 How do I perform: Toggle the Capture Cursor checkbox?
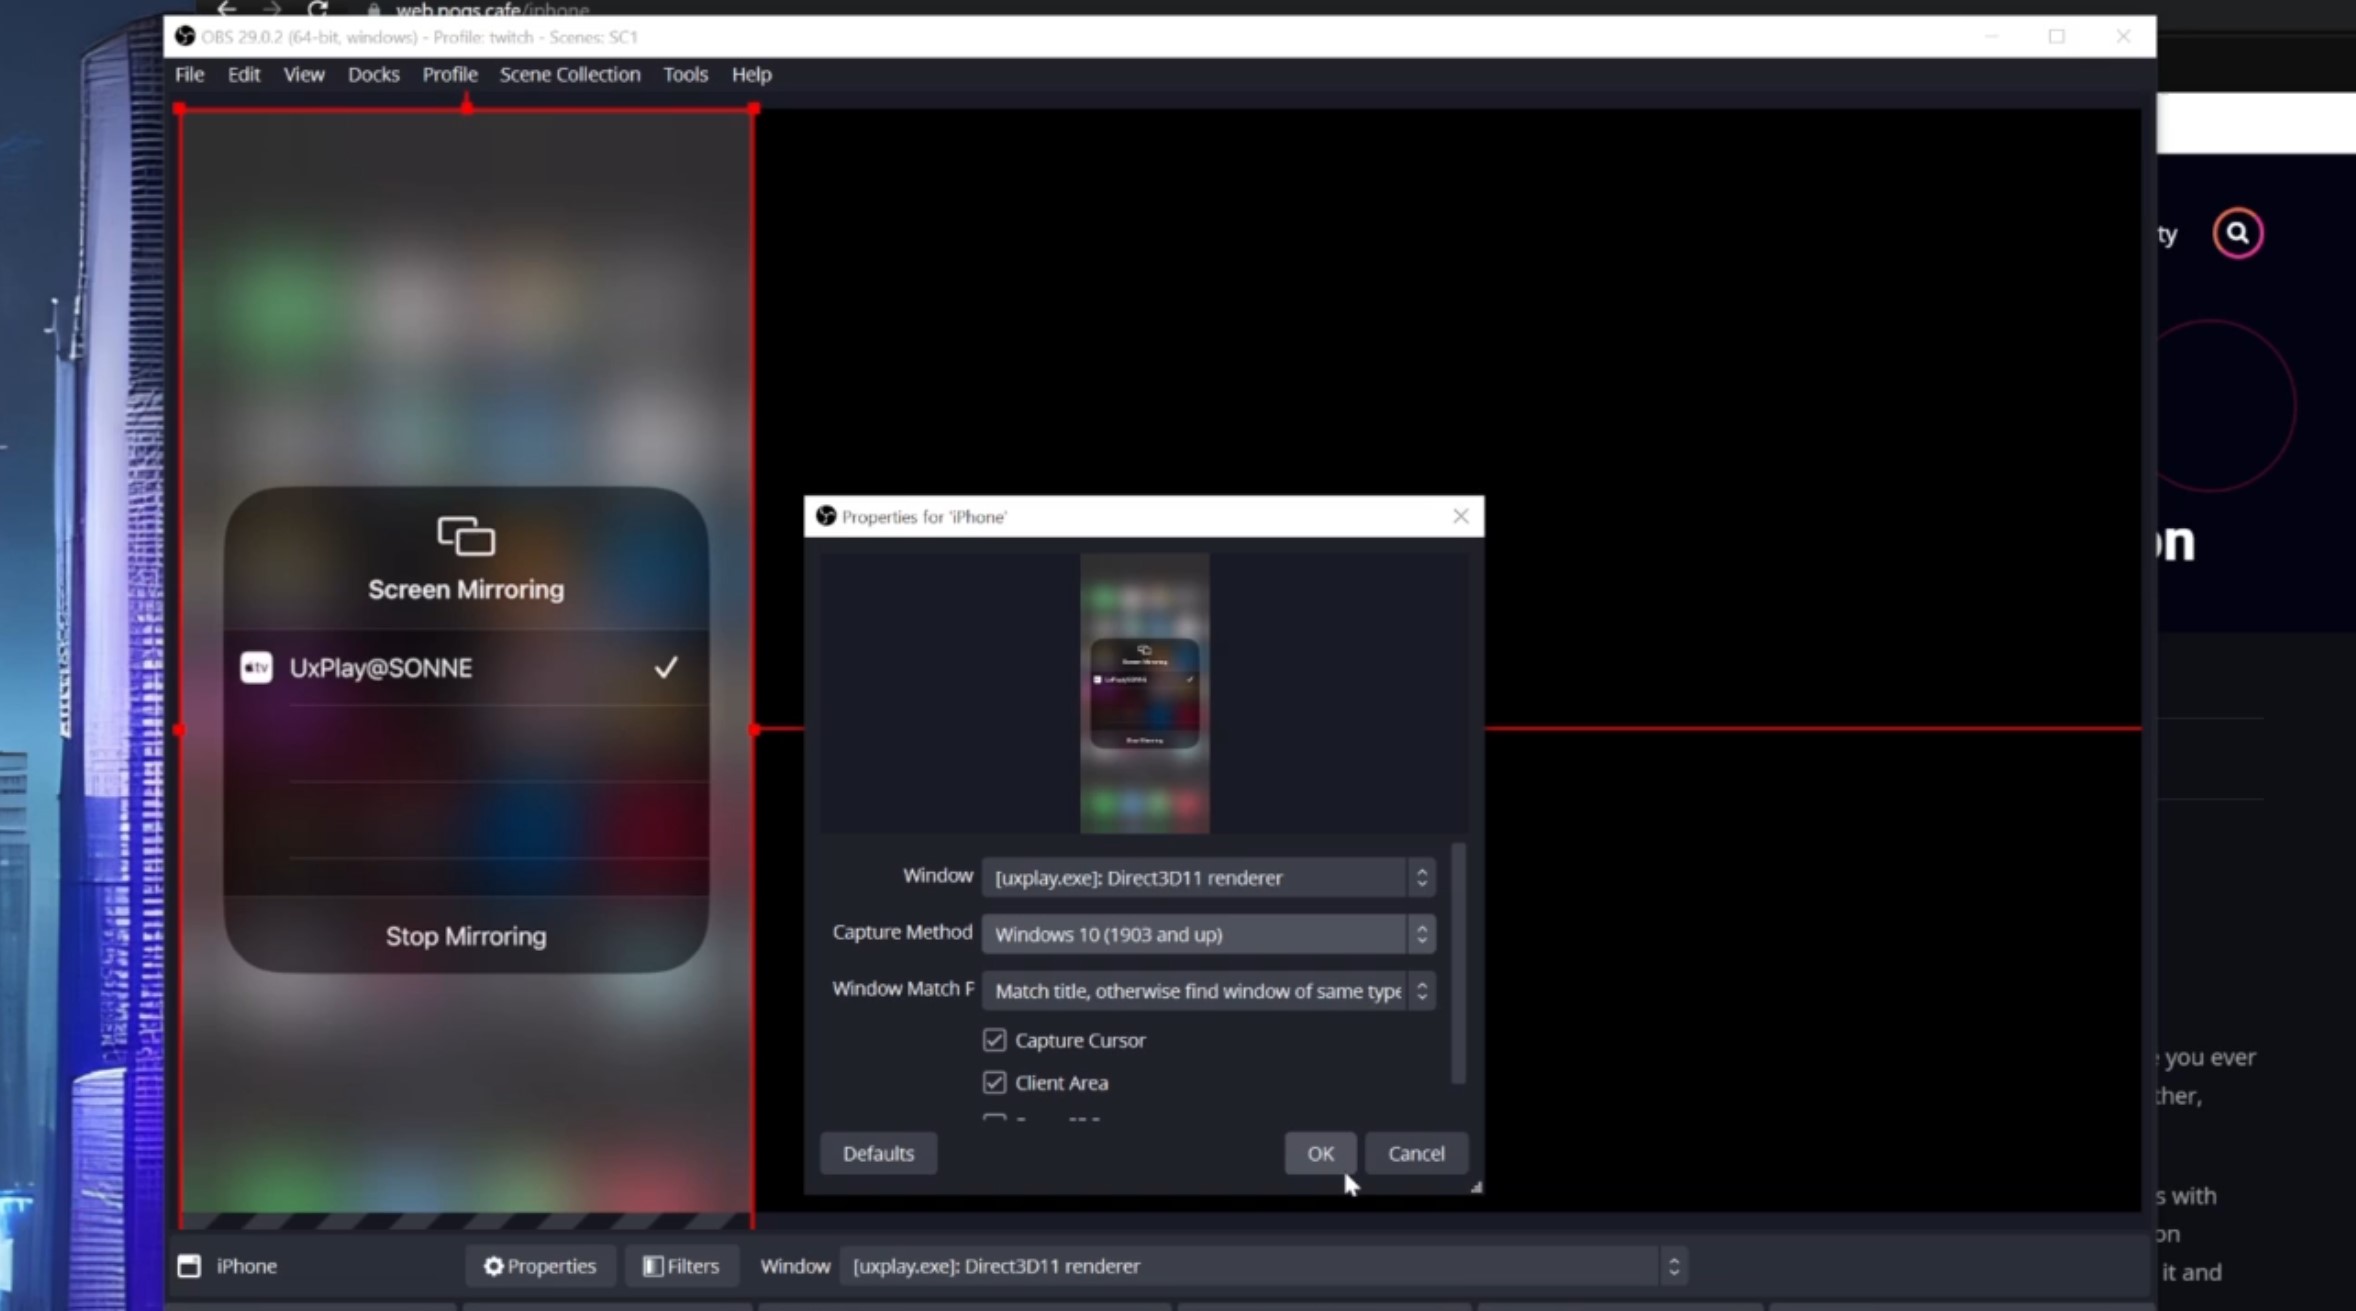click(994, 1040)
